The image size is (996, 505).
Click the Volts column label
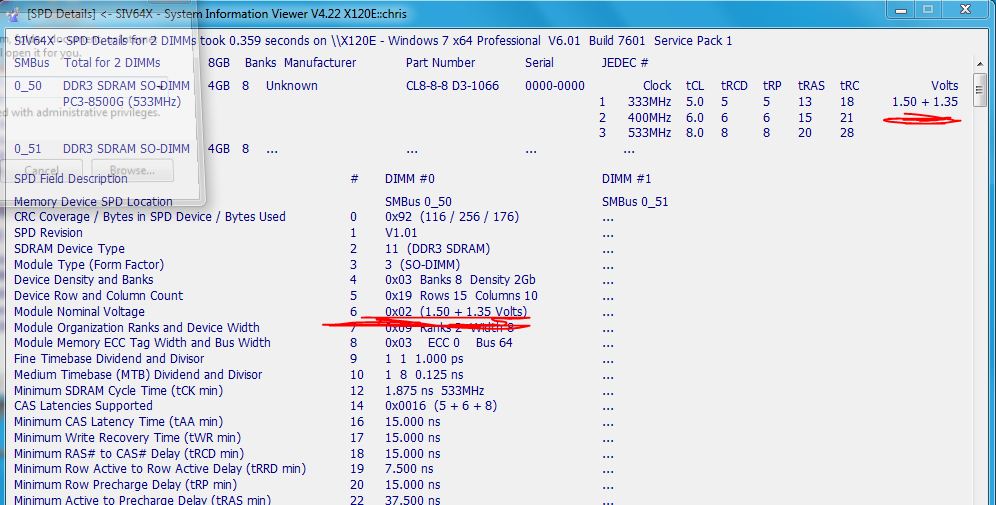click(945, 86)
